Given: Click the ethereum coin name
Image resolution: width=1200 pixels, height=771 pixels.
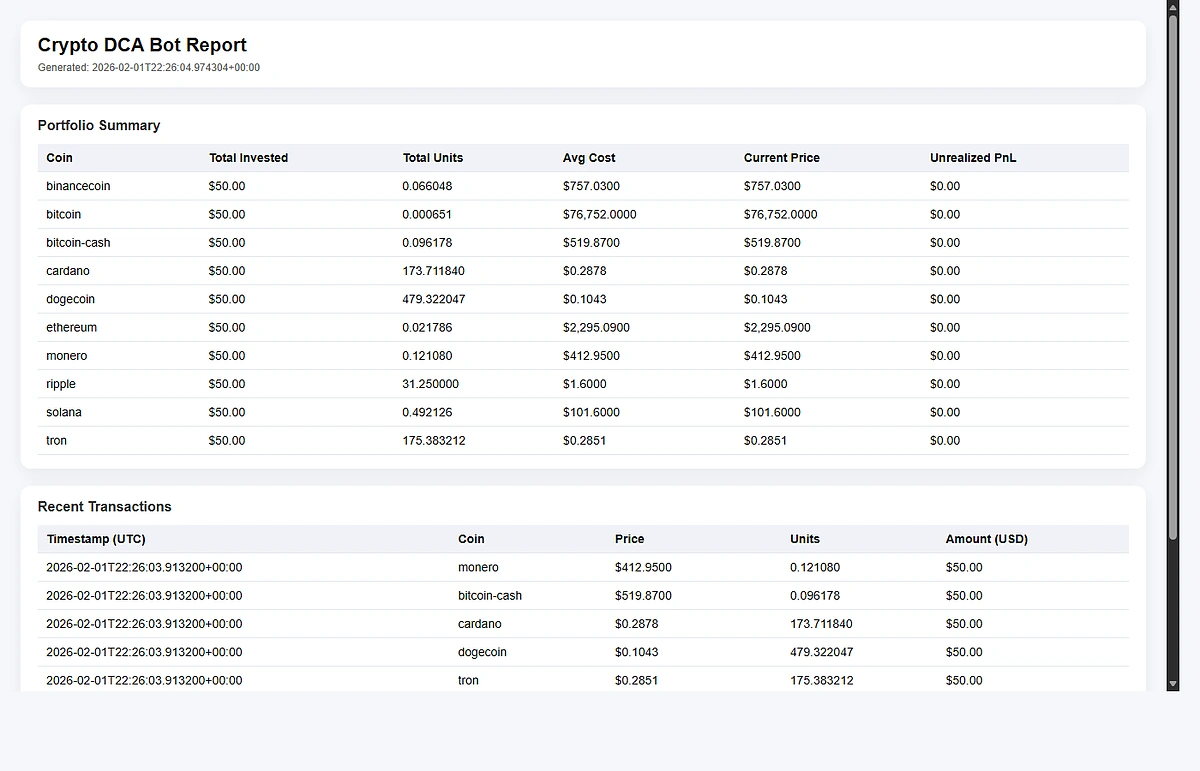Looking at the screenshot, I should 71,327.
